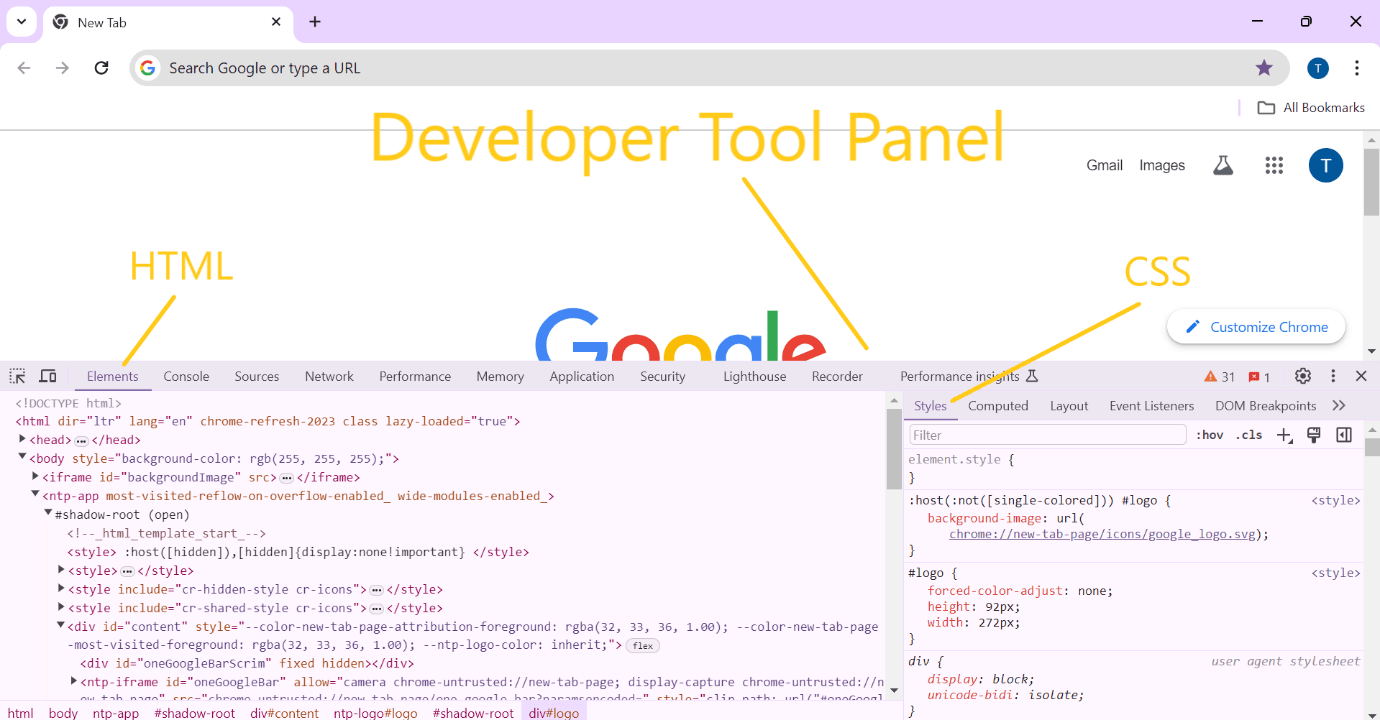The image size is (1380, 720).
Task: Expand the iframe backgroundImage node
Action: point(35,477)
